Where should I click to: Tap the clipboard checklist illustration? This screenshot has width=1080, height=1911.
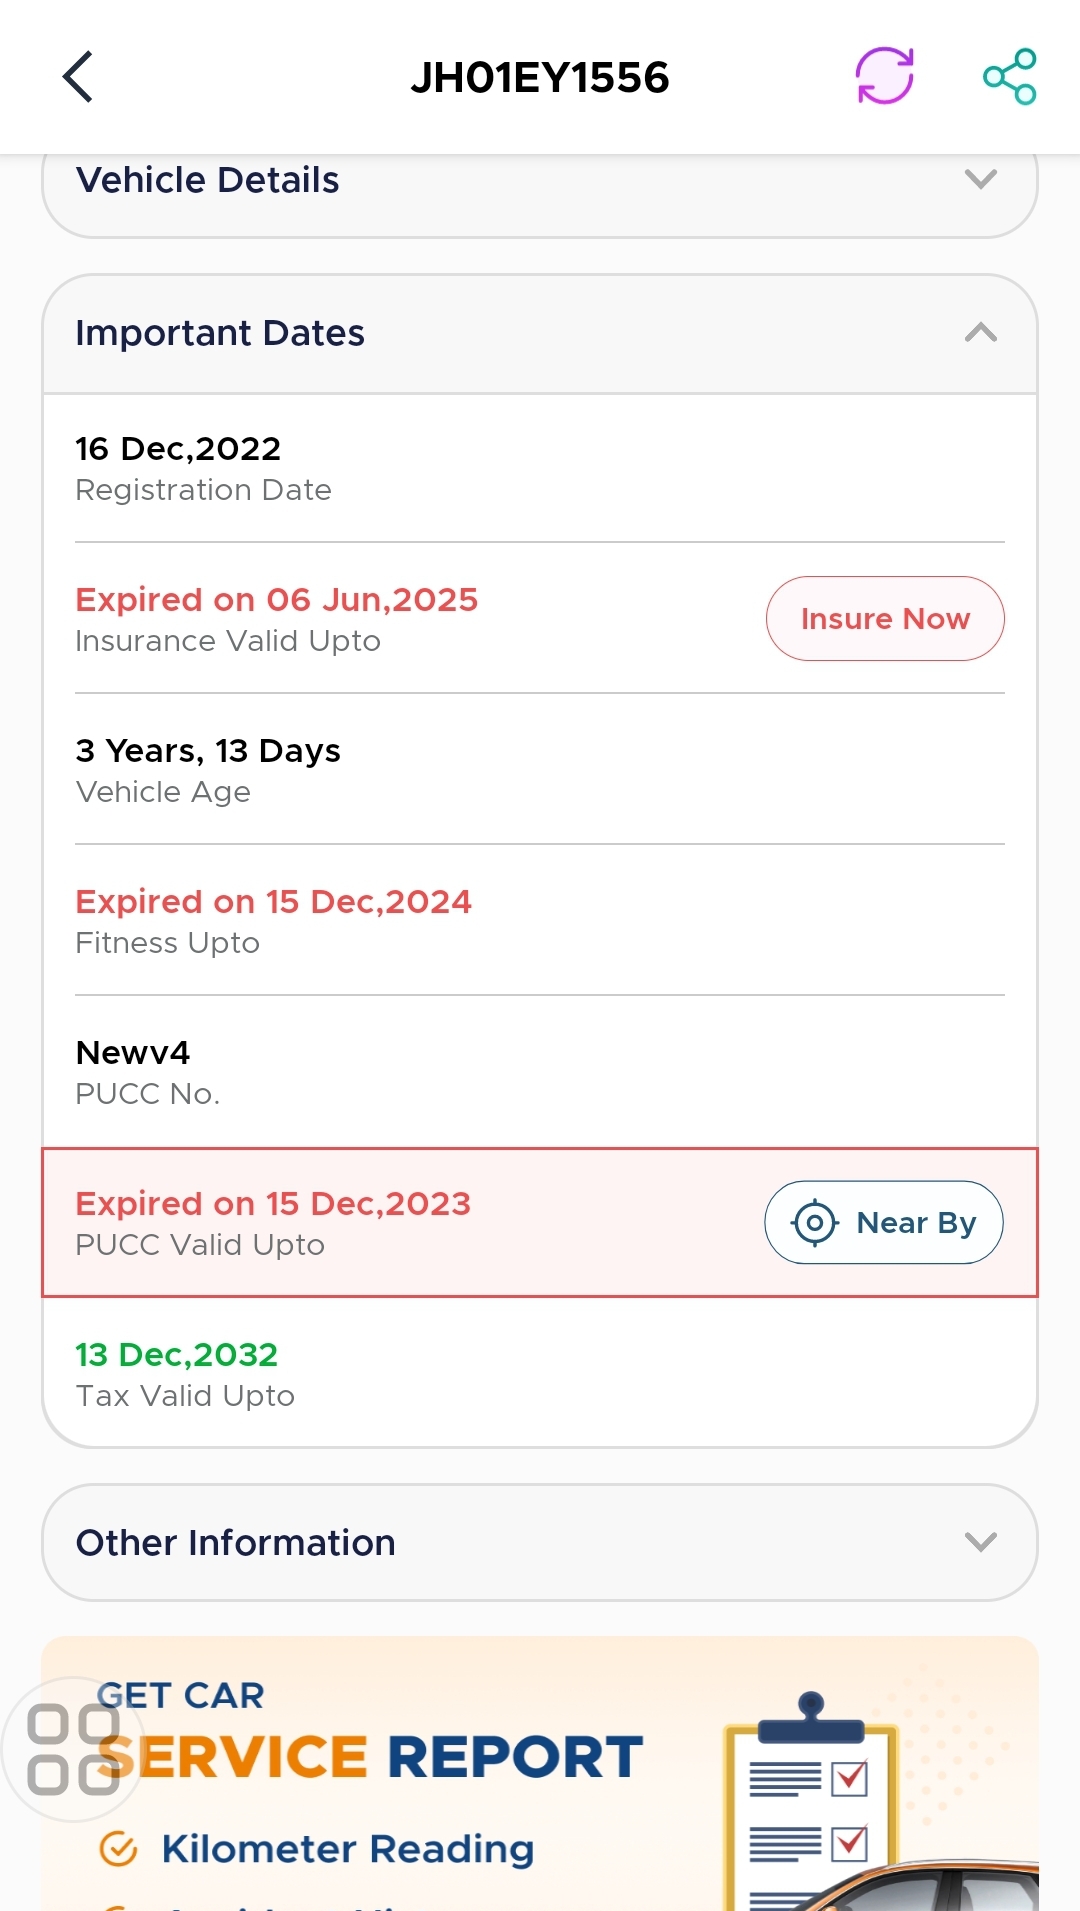[812, 1800]
